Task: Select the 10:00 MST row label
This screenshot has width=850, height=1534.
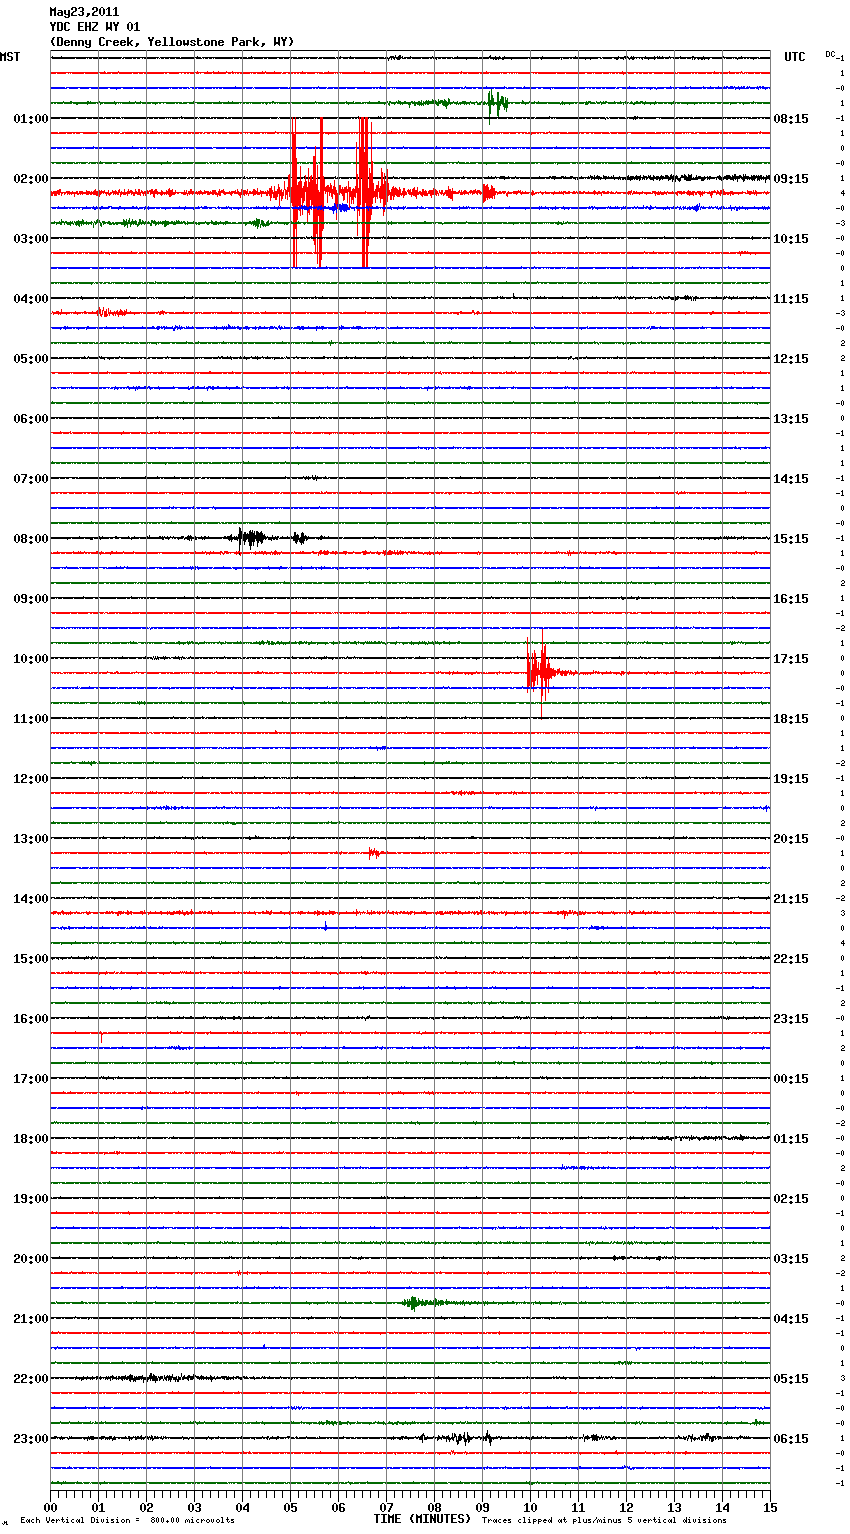Action: click(x=31, y=659)
